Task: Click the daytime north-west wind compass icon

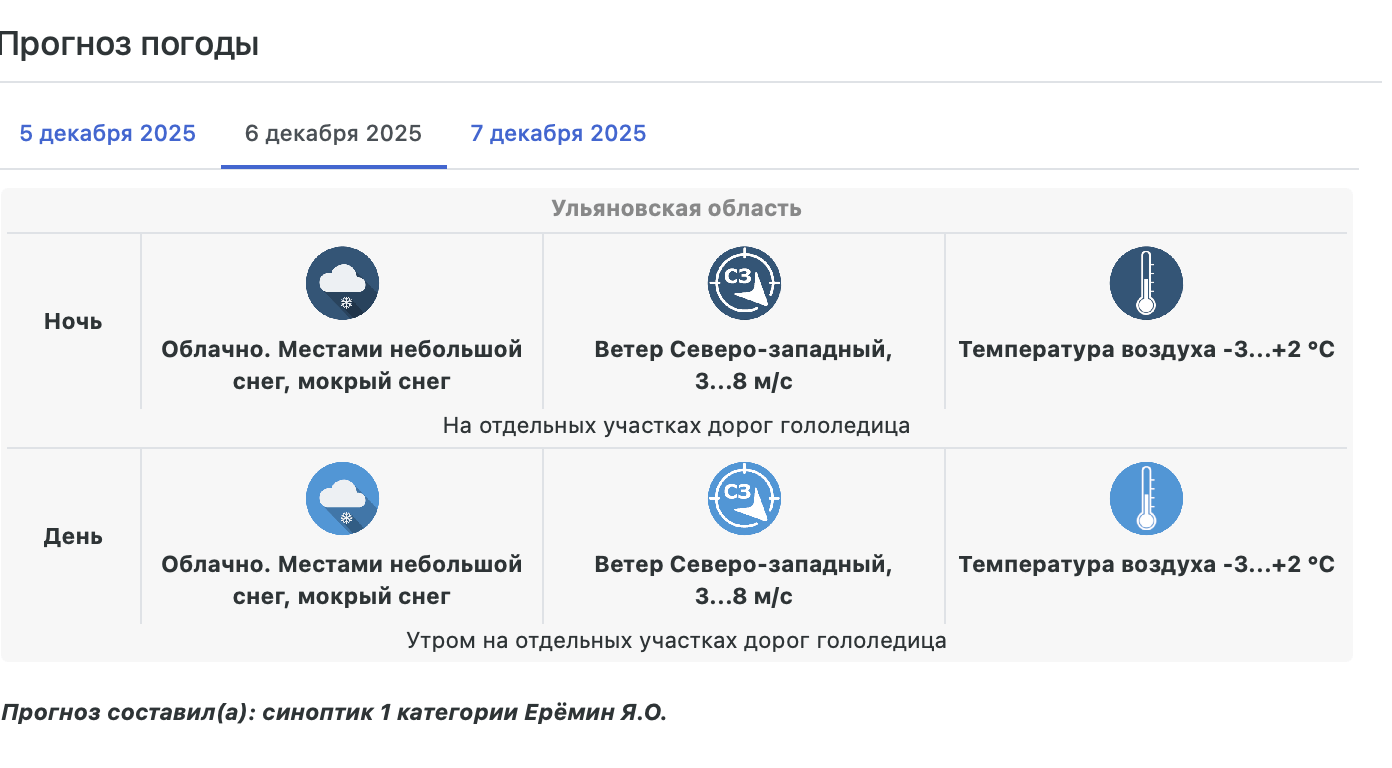Action: pyautogui.click(x=744, y=498)
